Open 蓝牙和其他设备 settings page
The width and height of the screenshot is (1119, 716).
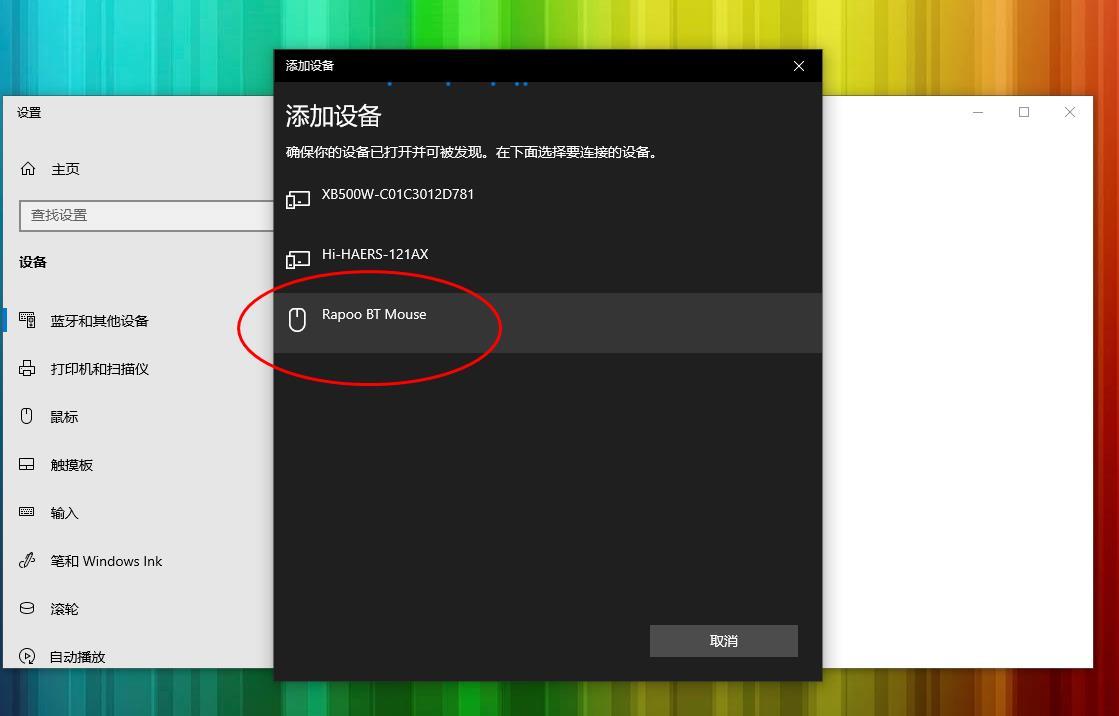click(x=99, y=321)
